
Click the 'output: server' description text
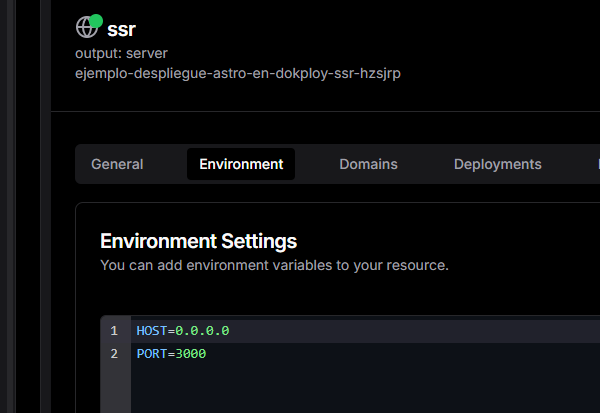(x=121, y=53)
